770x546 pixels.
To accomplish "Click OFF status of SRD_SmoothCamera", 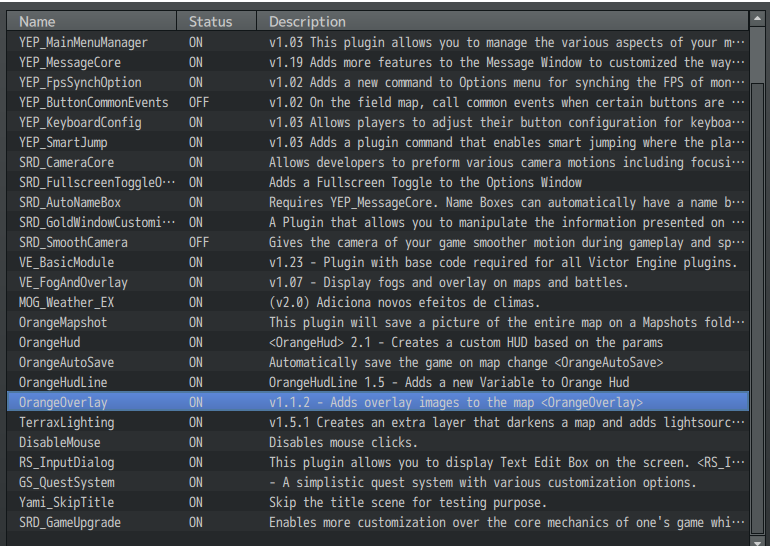I will (x=199, y=243).
